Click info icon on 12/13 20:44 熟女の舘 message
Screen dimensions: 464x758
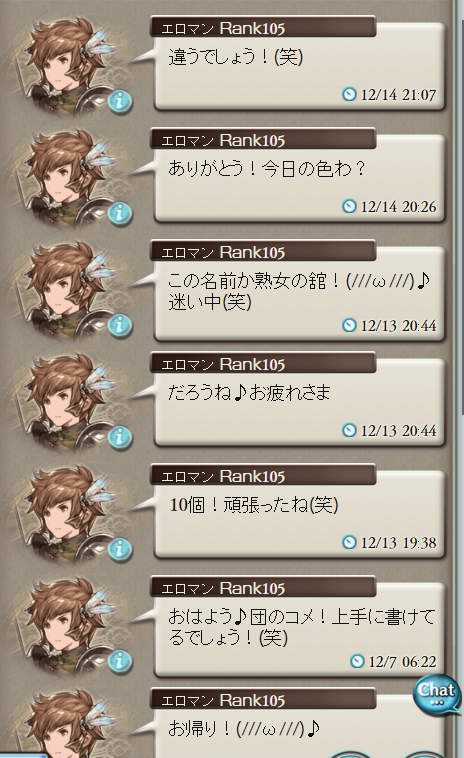(x=120, y=325)
